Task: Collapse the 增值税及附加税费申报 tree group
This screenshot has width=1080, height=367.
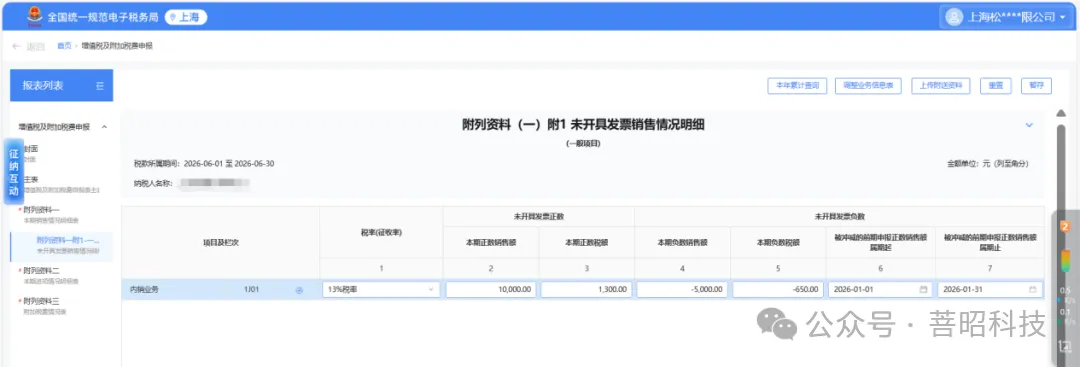Action: click(104, 127)
